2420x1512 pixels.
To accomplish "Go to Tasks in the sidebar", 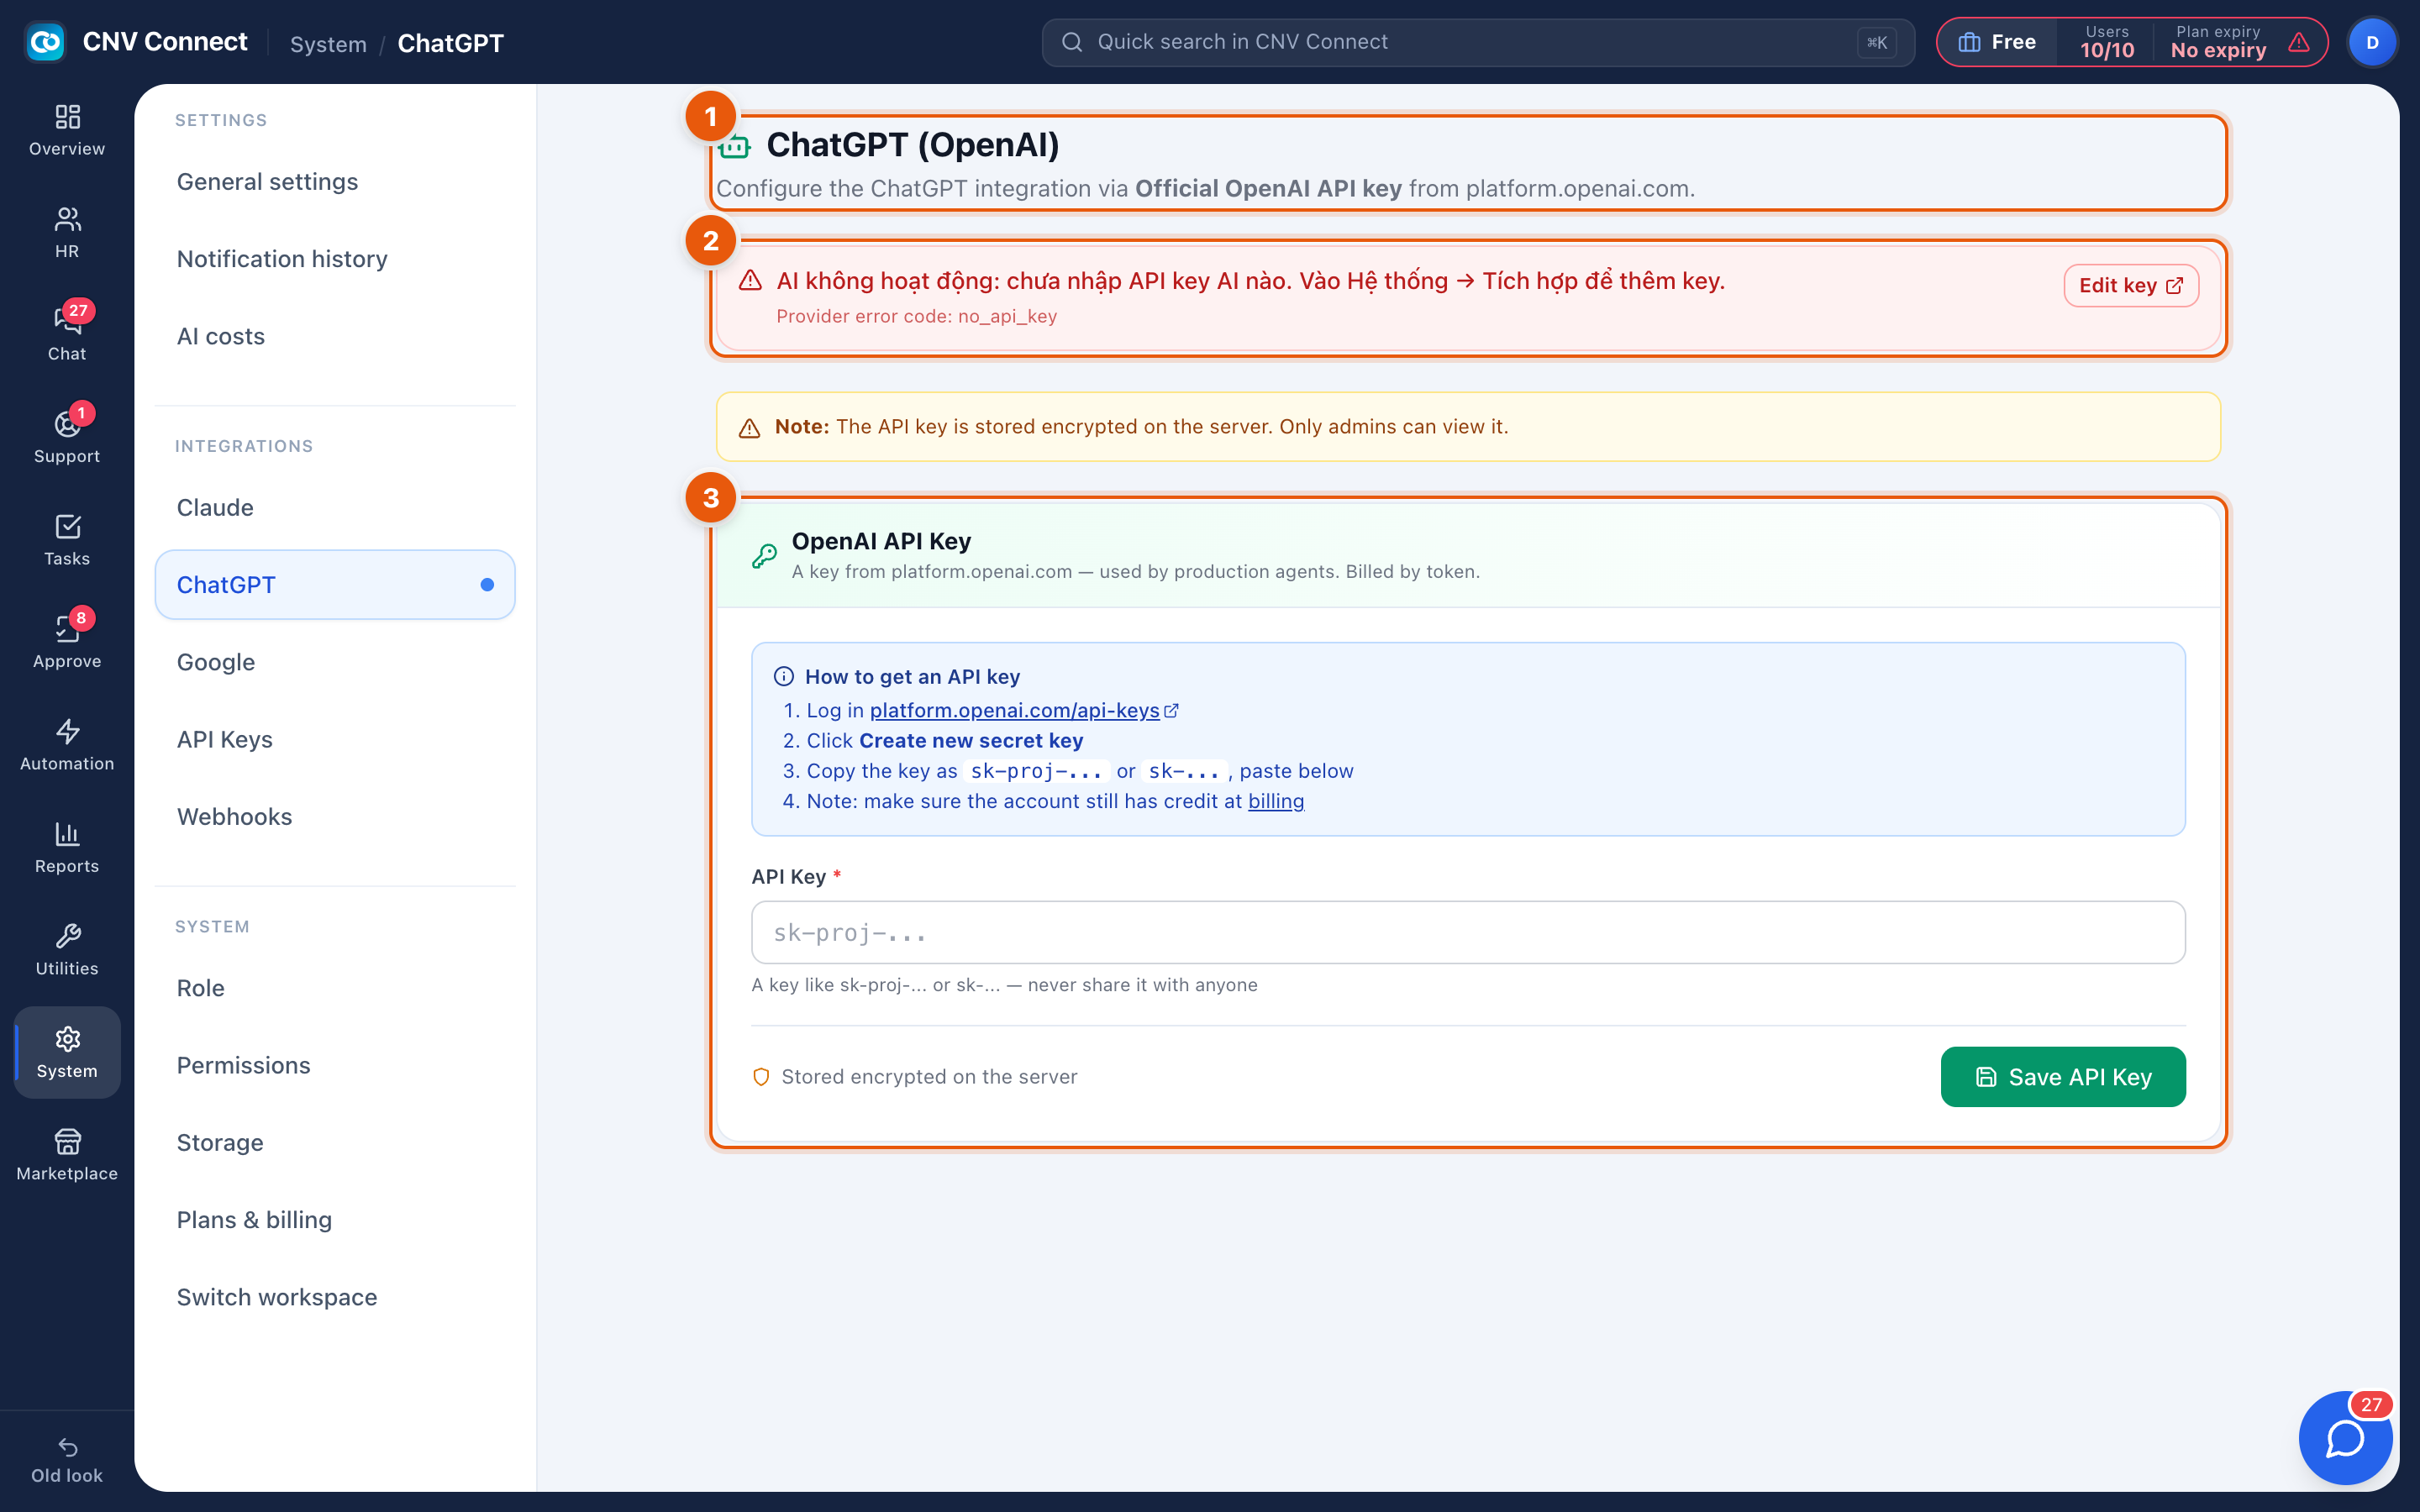I will coord(67,540).
